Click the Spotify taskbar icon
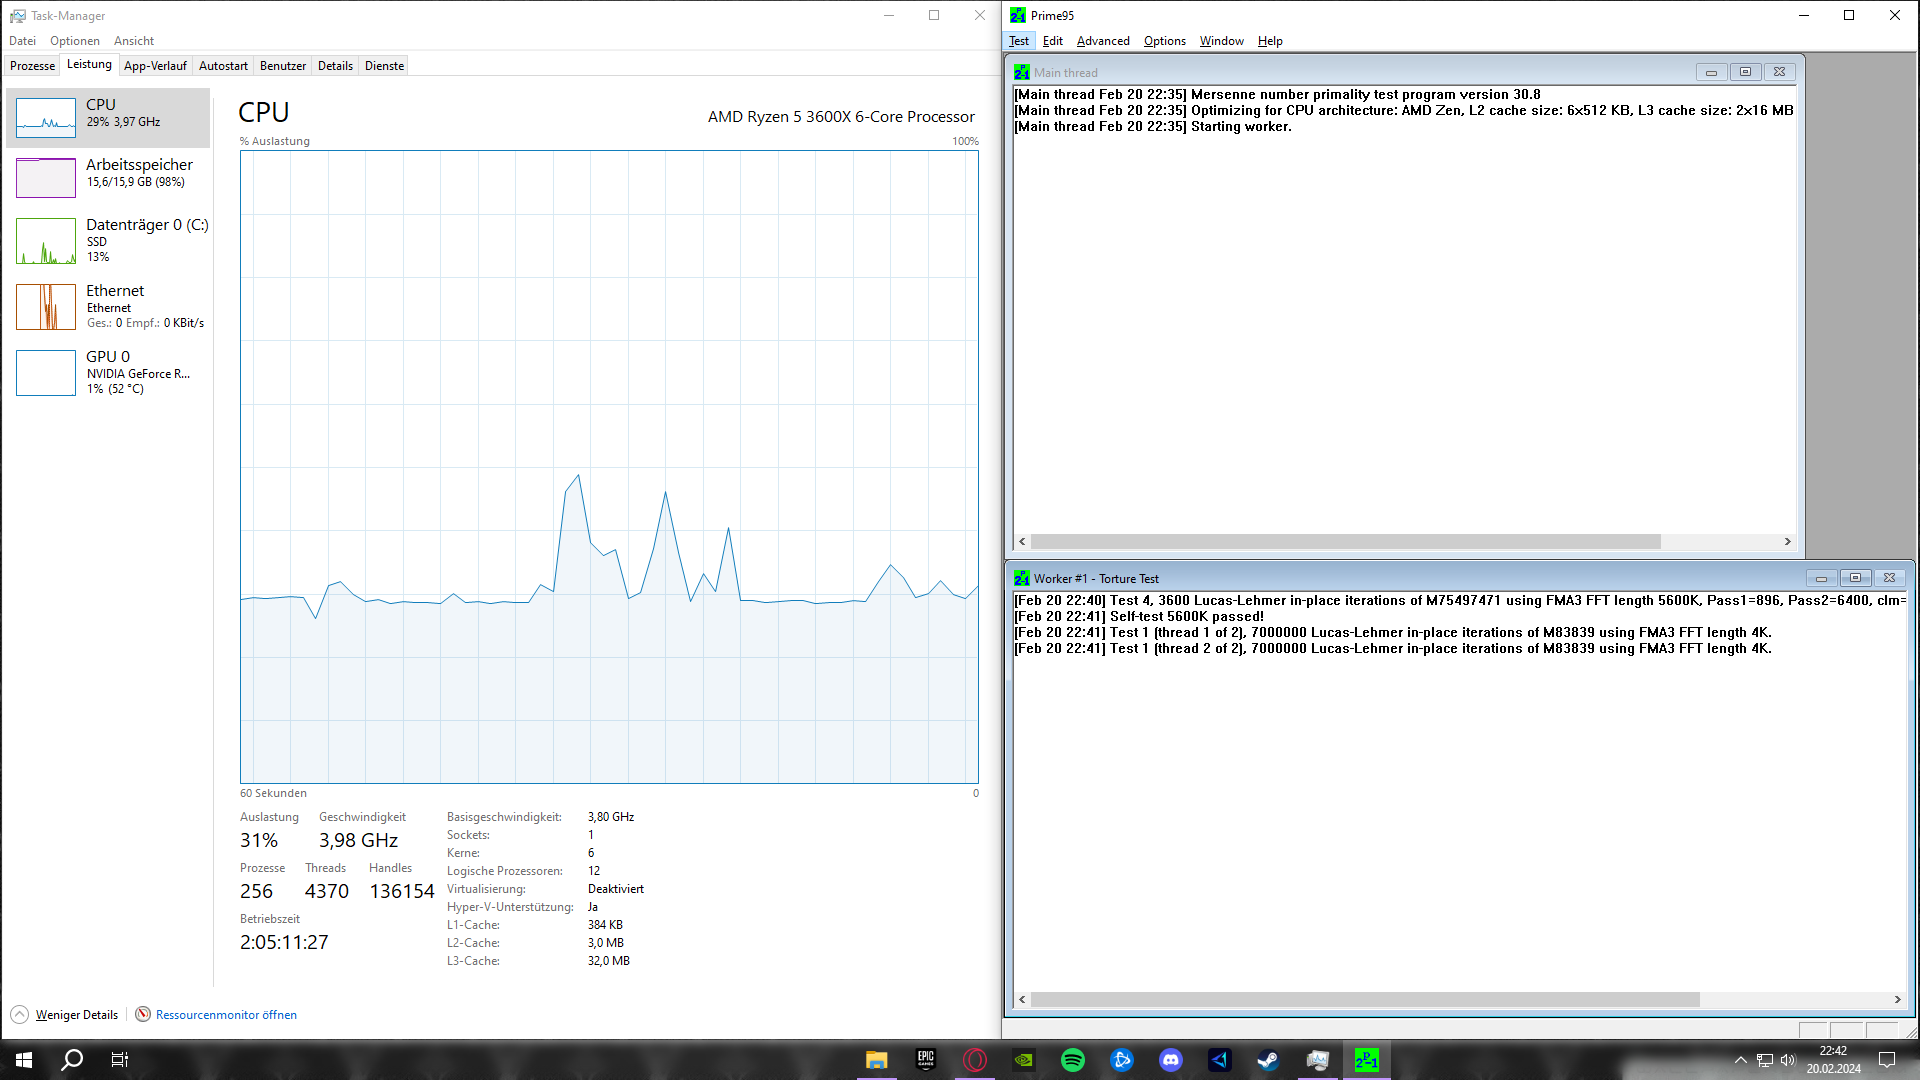Screen dimensions: 1920x1080 click(1072, 1060)
